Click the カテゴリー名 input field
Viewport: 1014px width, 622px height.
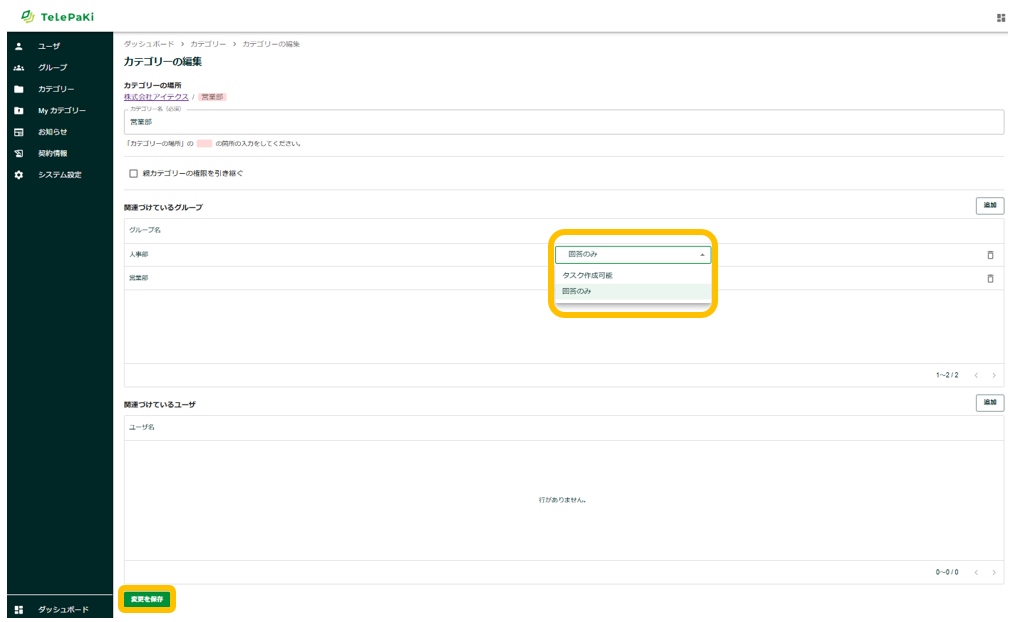coord(563,122)
